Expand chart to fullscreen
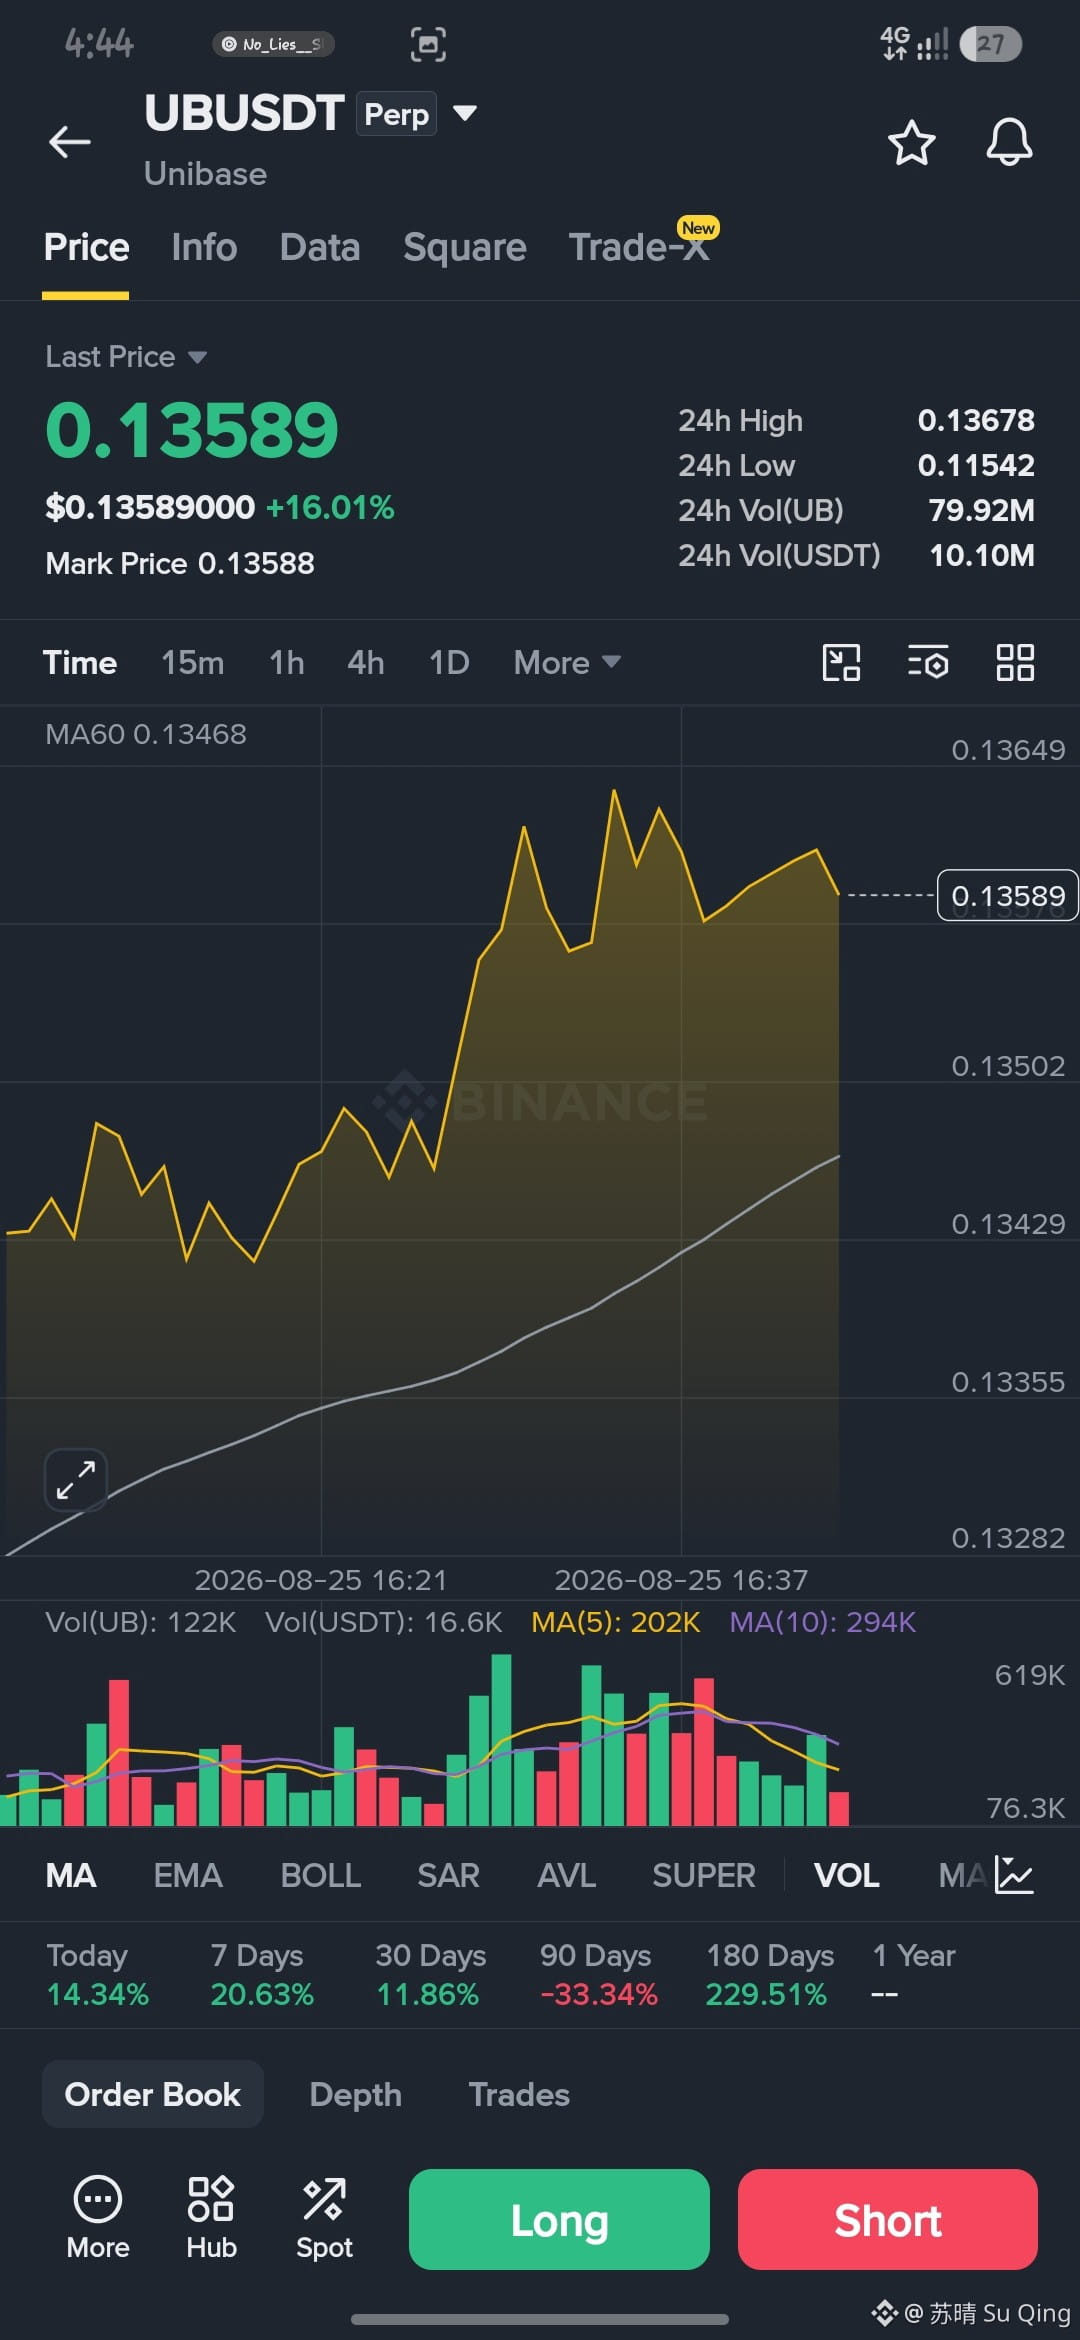Screen dimensions: 1080x2340 (76, 1480)
